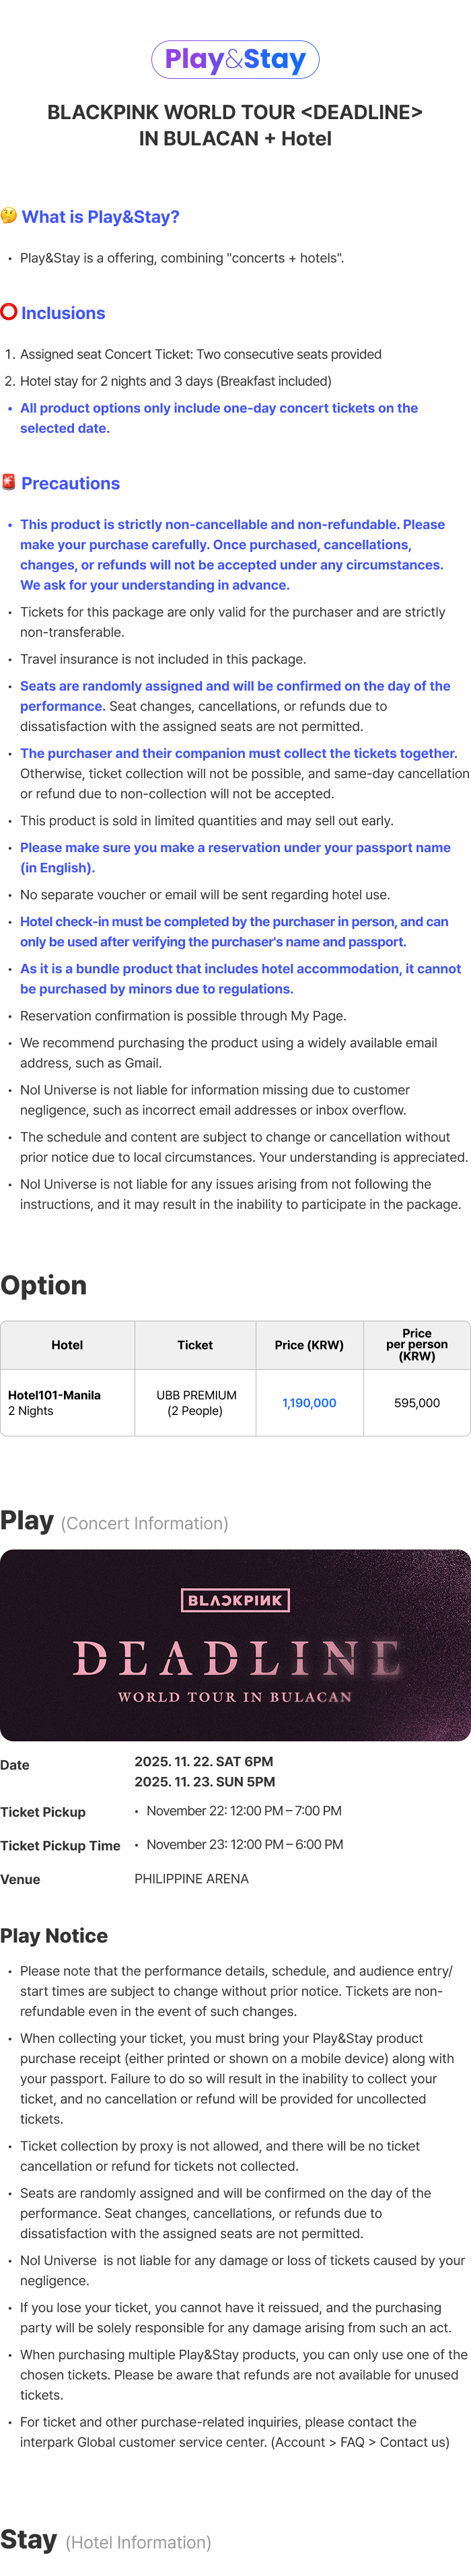Click the red circle Inclusions icon
This screenshot has width=471, height=2576.
pyautogui.click(x=9, y=312)
